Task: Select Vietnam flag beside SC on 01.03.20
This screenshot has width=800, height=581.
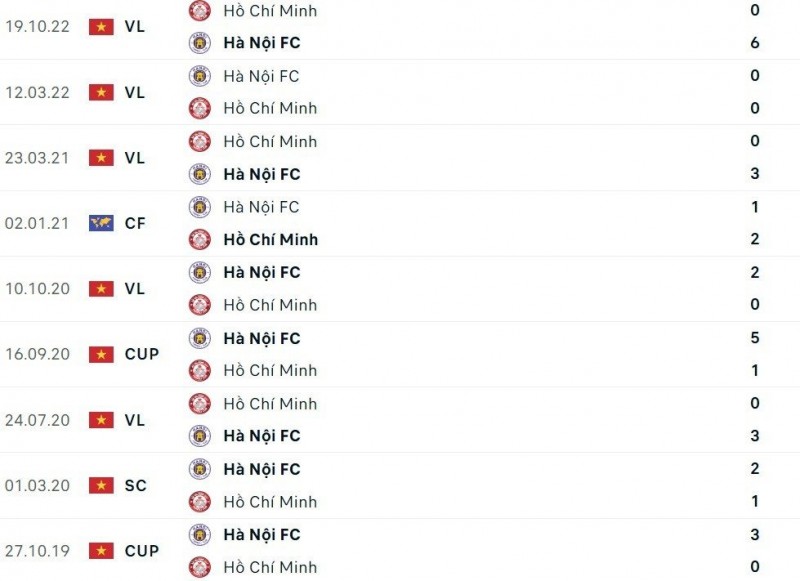Action: (101, 486)
